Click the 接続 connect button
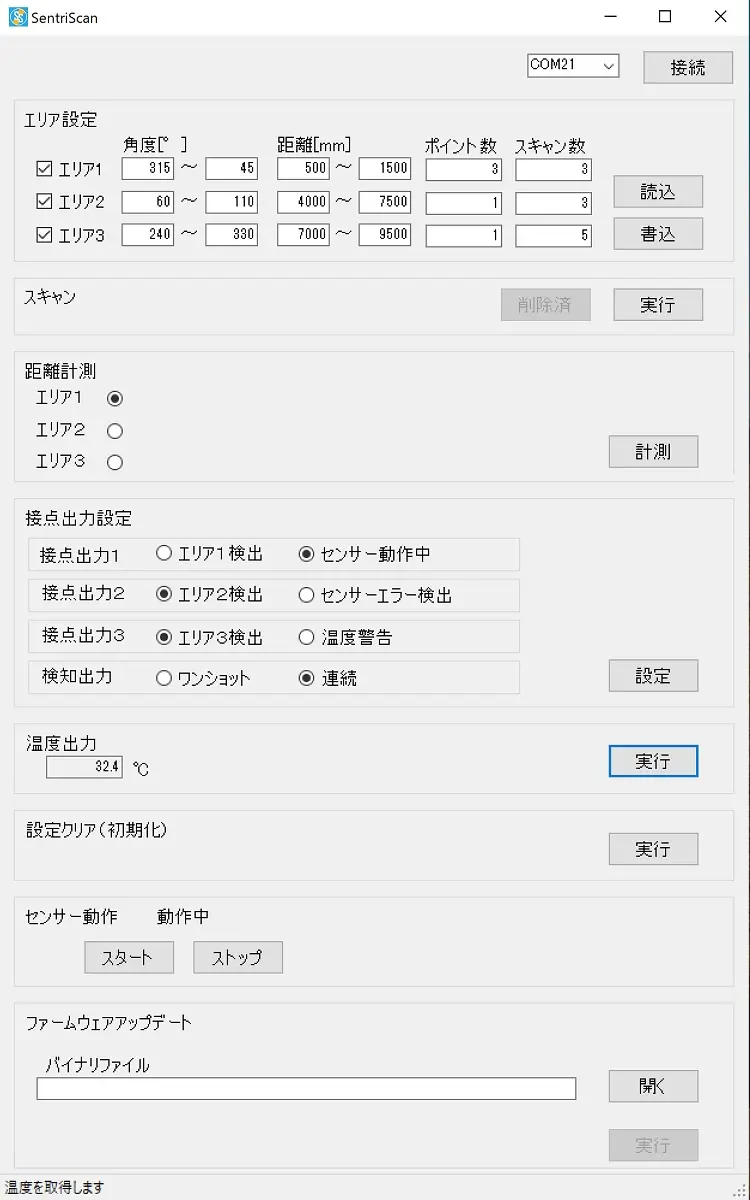This screenshot has height=1200, width=750. 687,67
